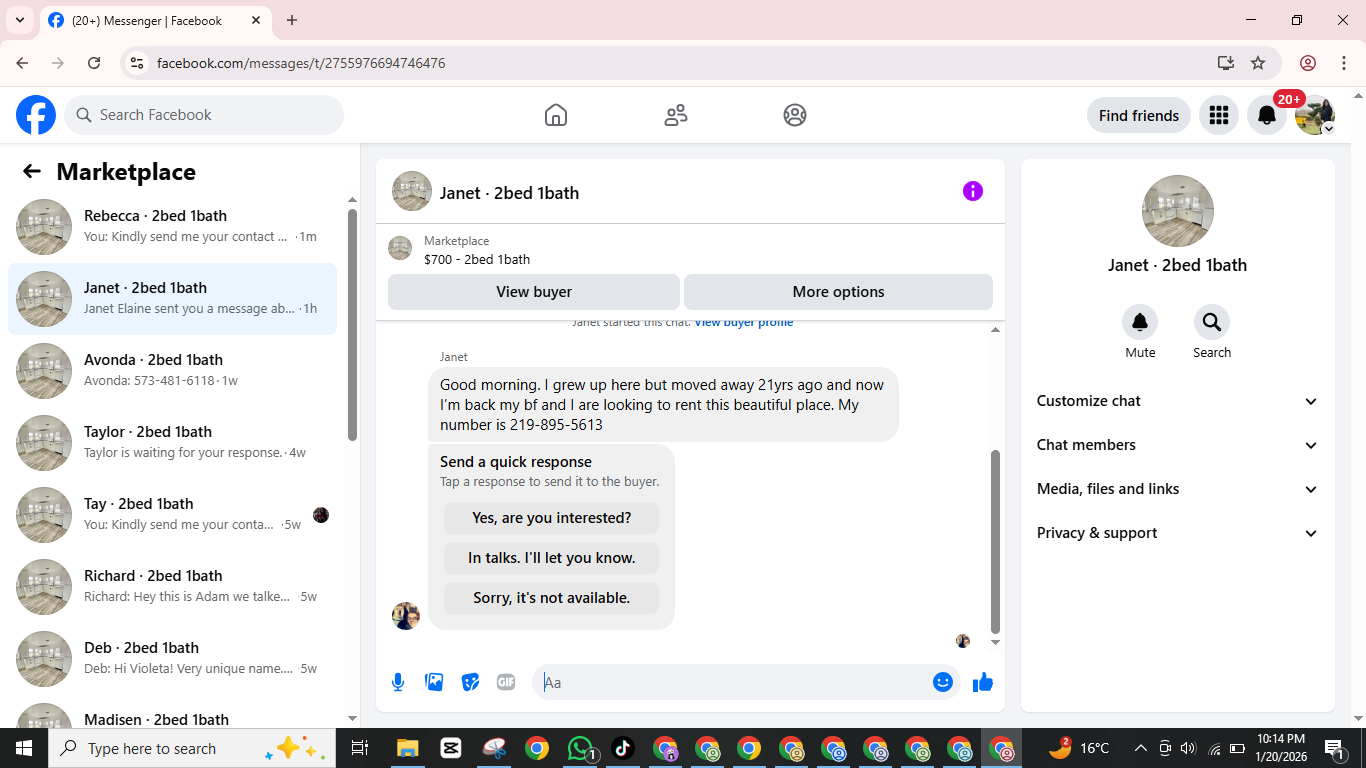Open the GIF picker icon
This screenshot has width=1366, height=768.
click(506, 682)
